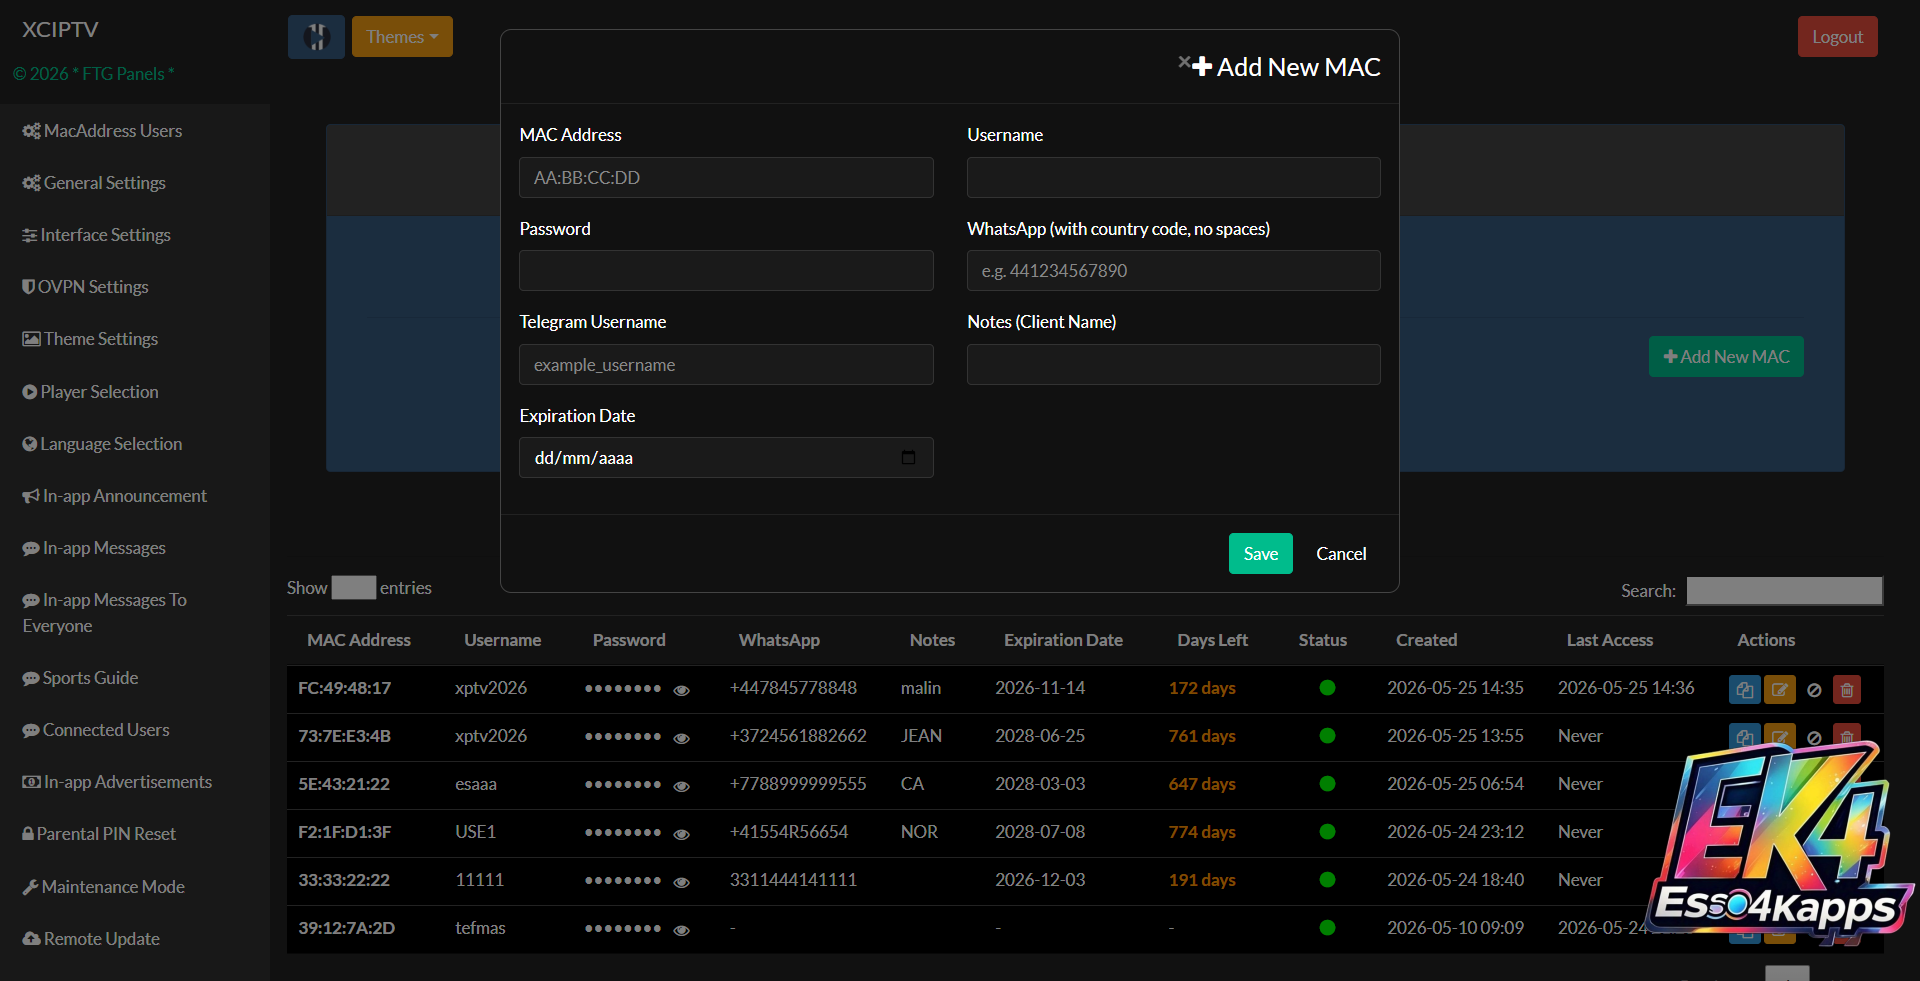Click the Theme Settings image icon
Viewport: 1920px width, 981px height.
coord(31,339)
